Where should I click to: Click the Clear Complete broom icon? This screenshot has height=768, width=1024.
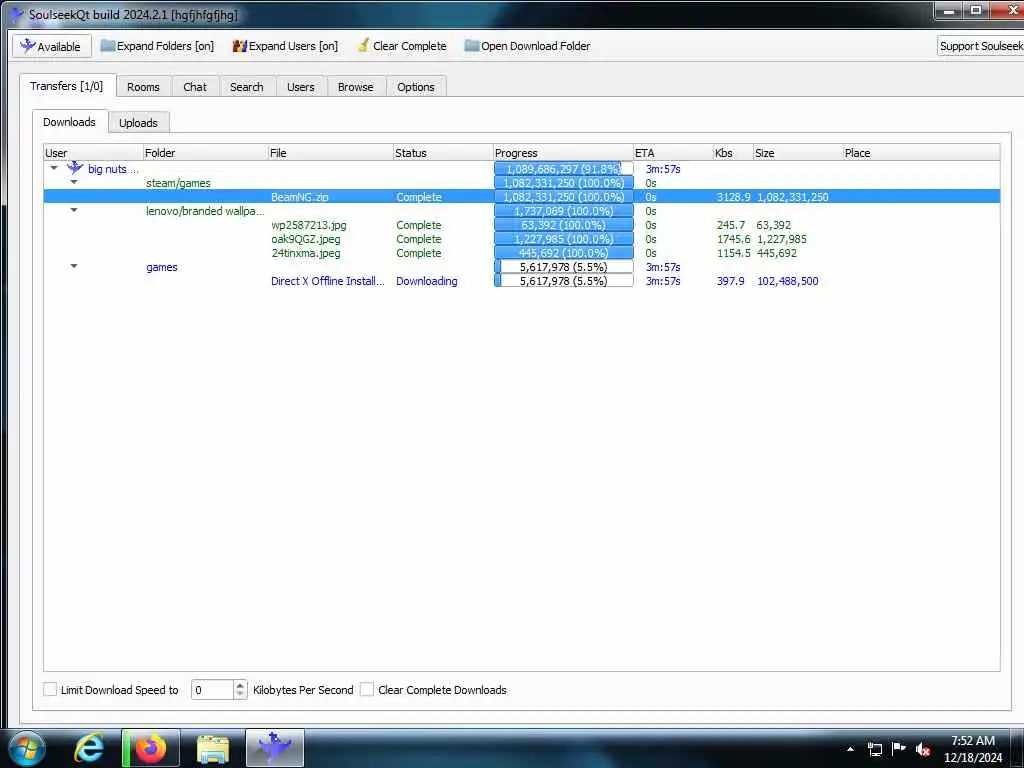(x=363, y=46)
